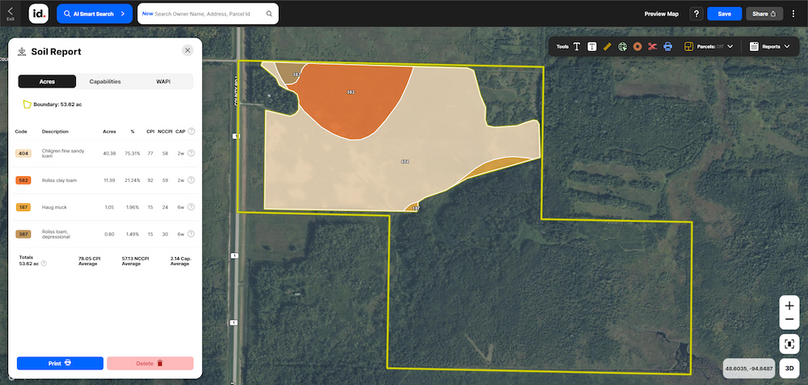Select the Acres tab

click(x=47, y=81)
